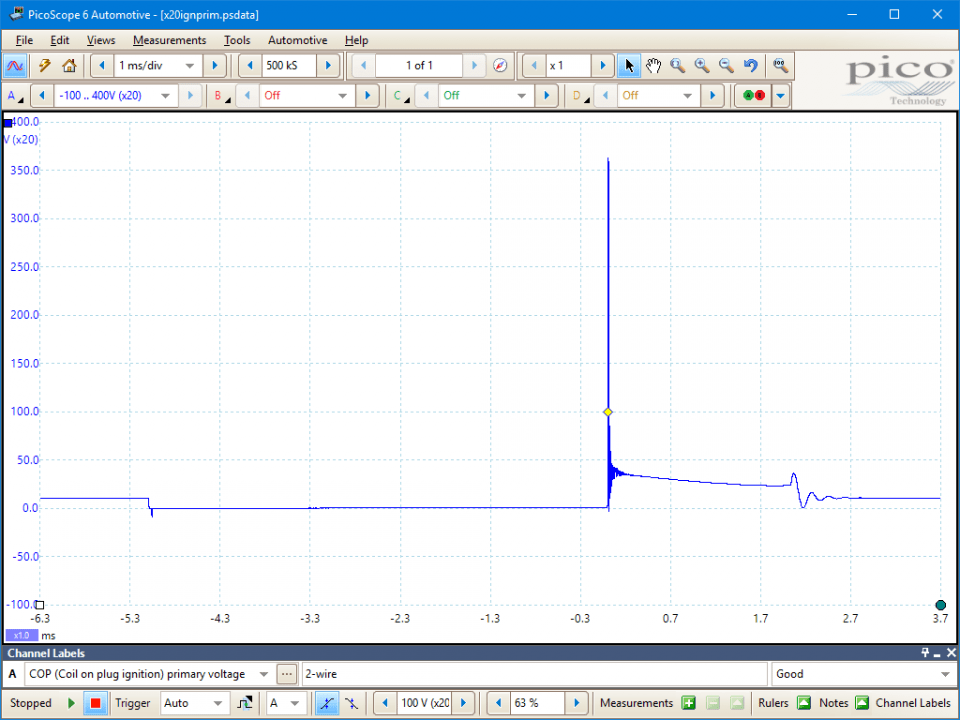
Task: Increase the 63 % pre-trigger value
Action: [577, 703]
